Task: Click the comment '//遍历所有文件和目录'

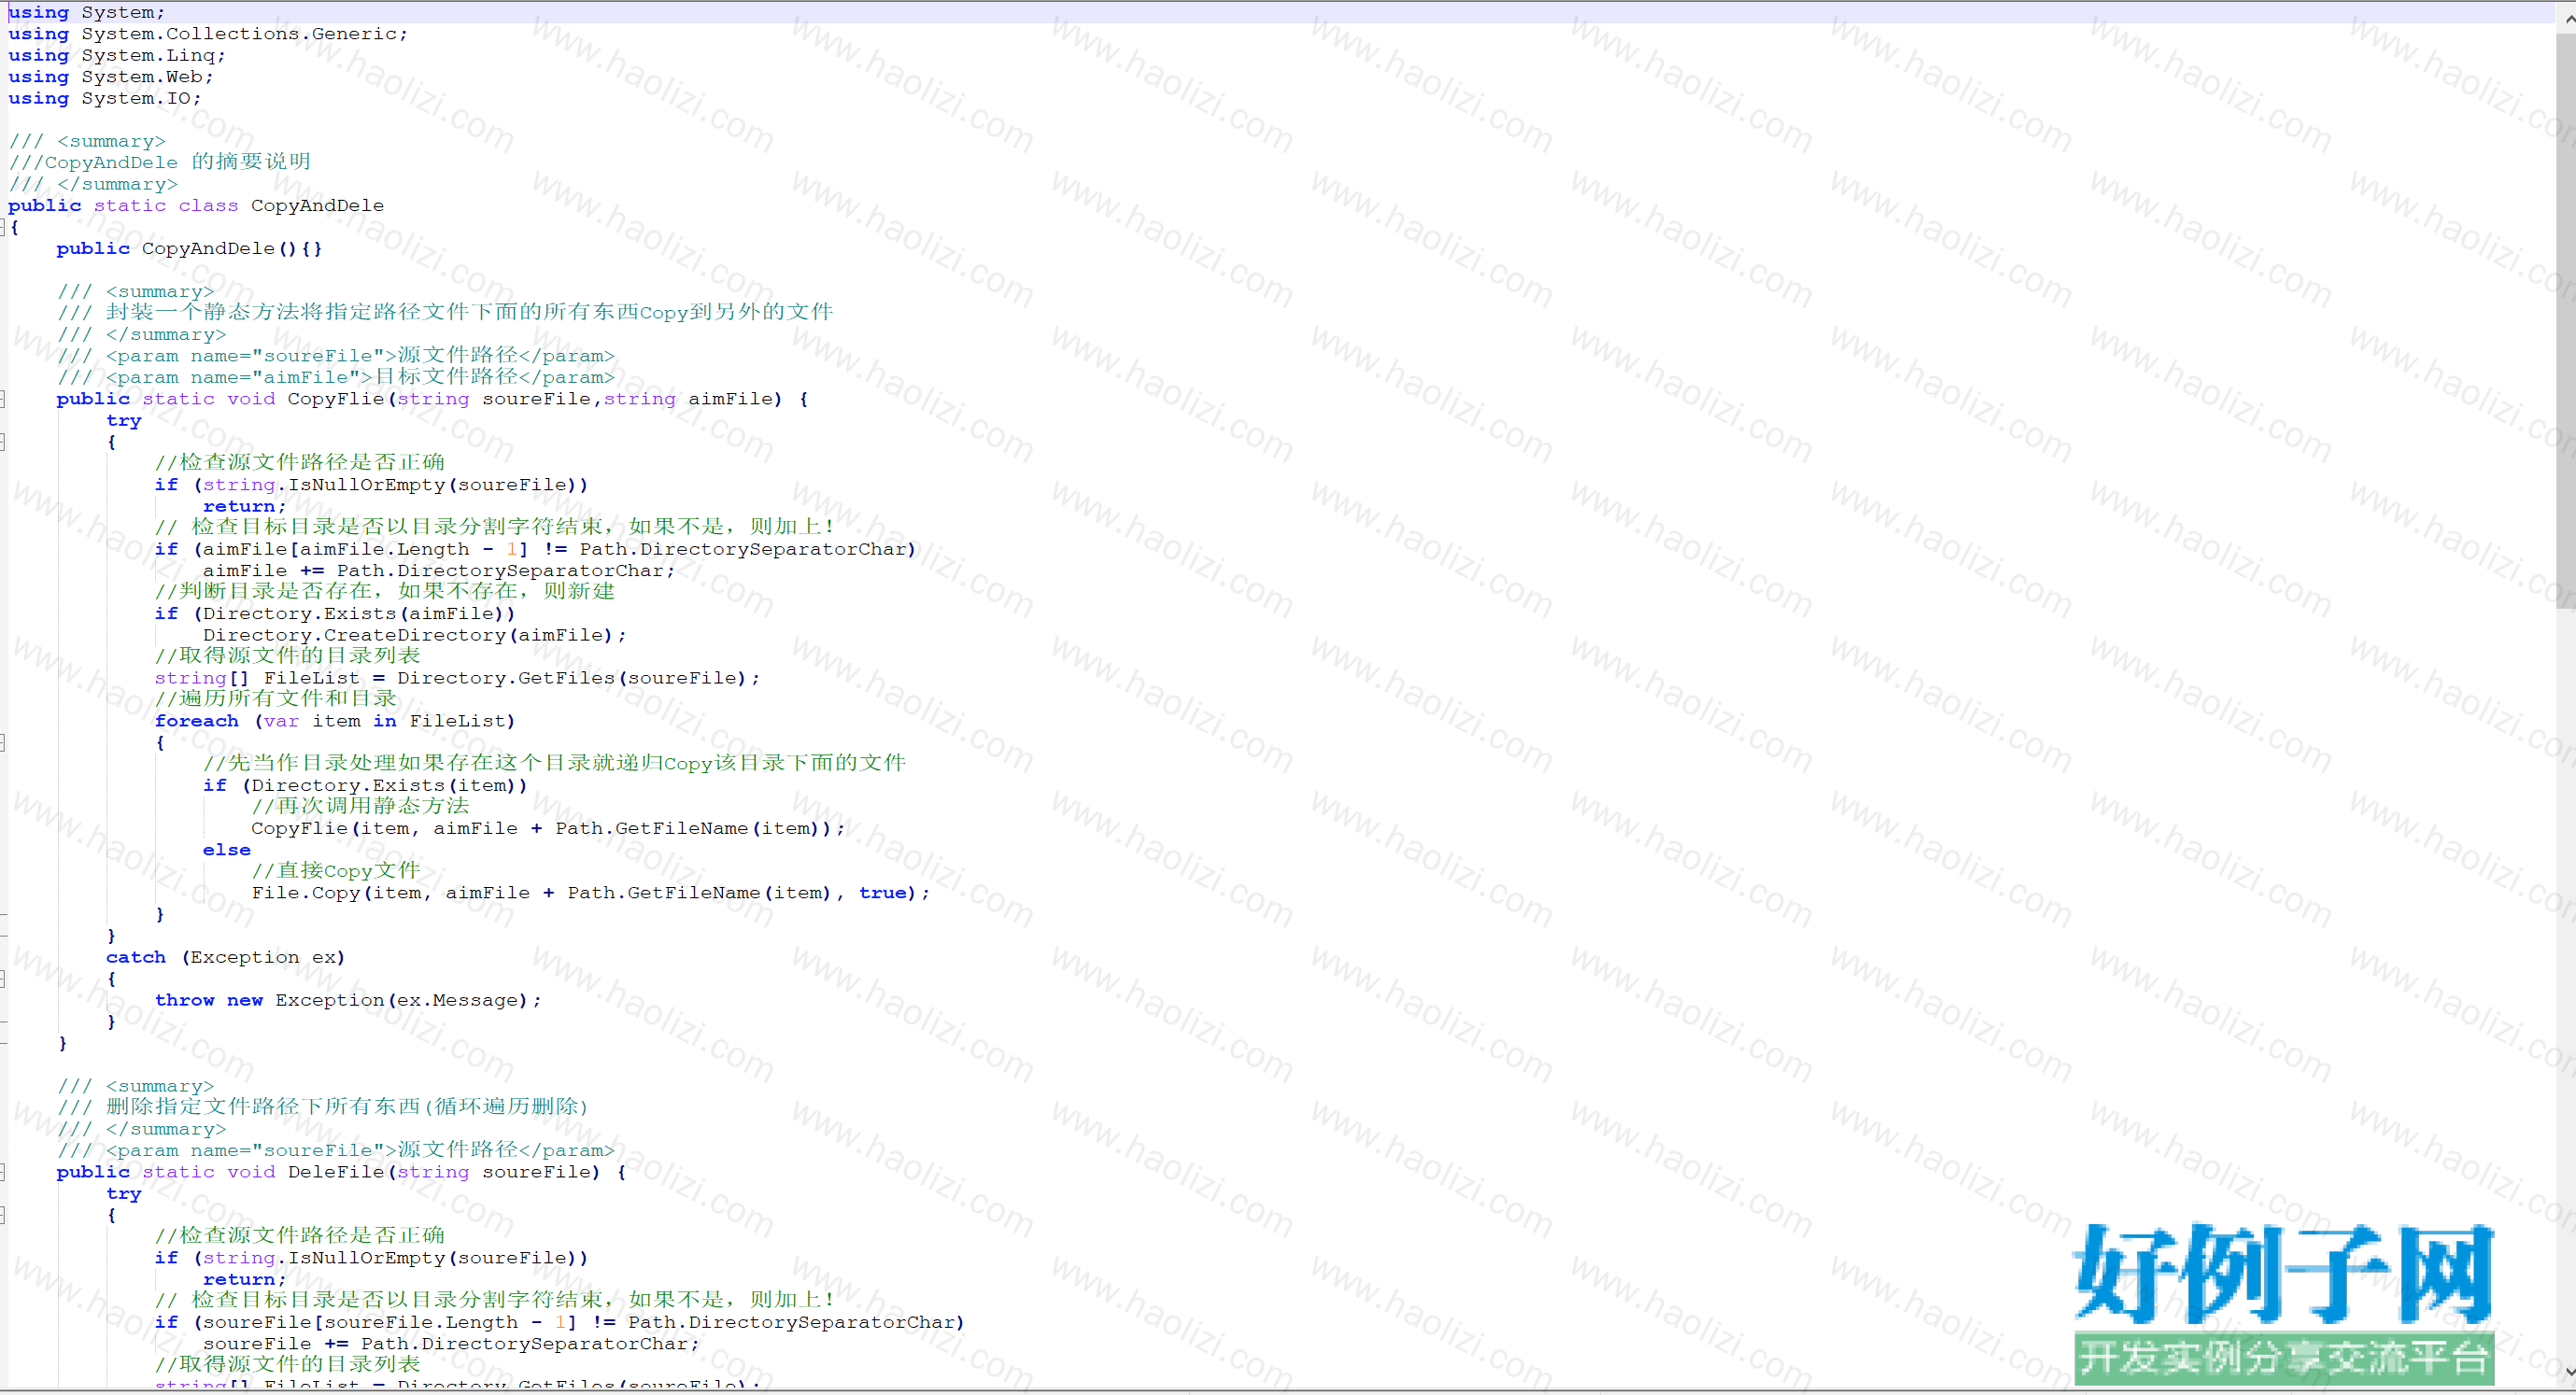Action: click(275, 699)
